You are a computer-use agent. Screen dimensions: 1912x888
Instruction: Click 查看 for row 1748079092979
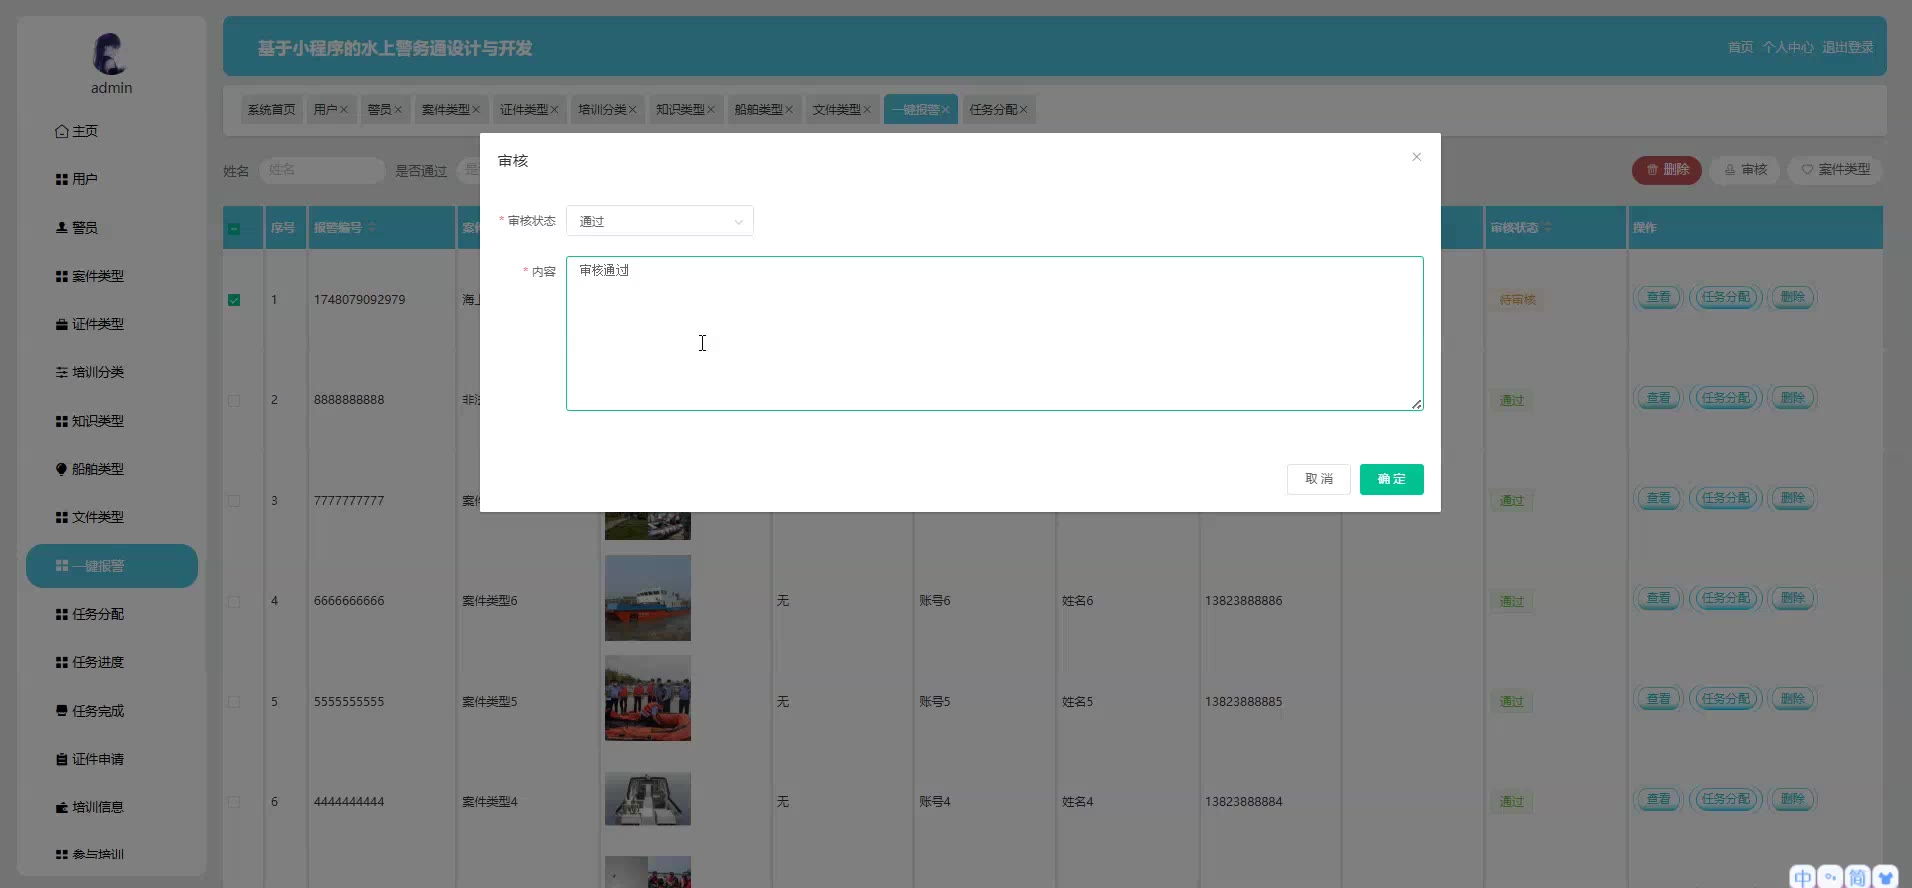coord(1658,297)
